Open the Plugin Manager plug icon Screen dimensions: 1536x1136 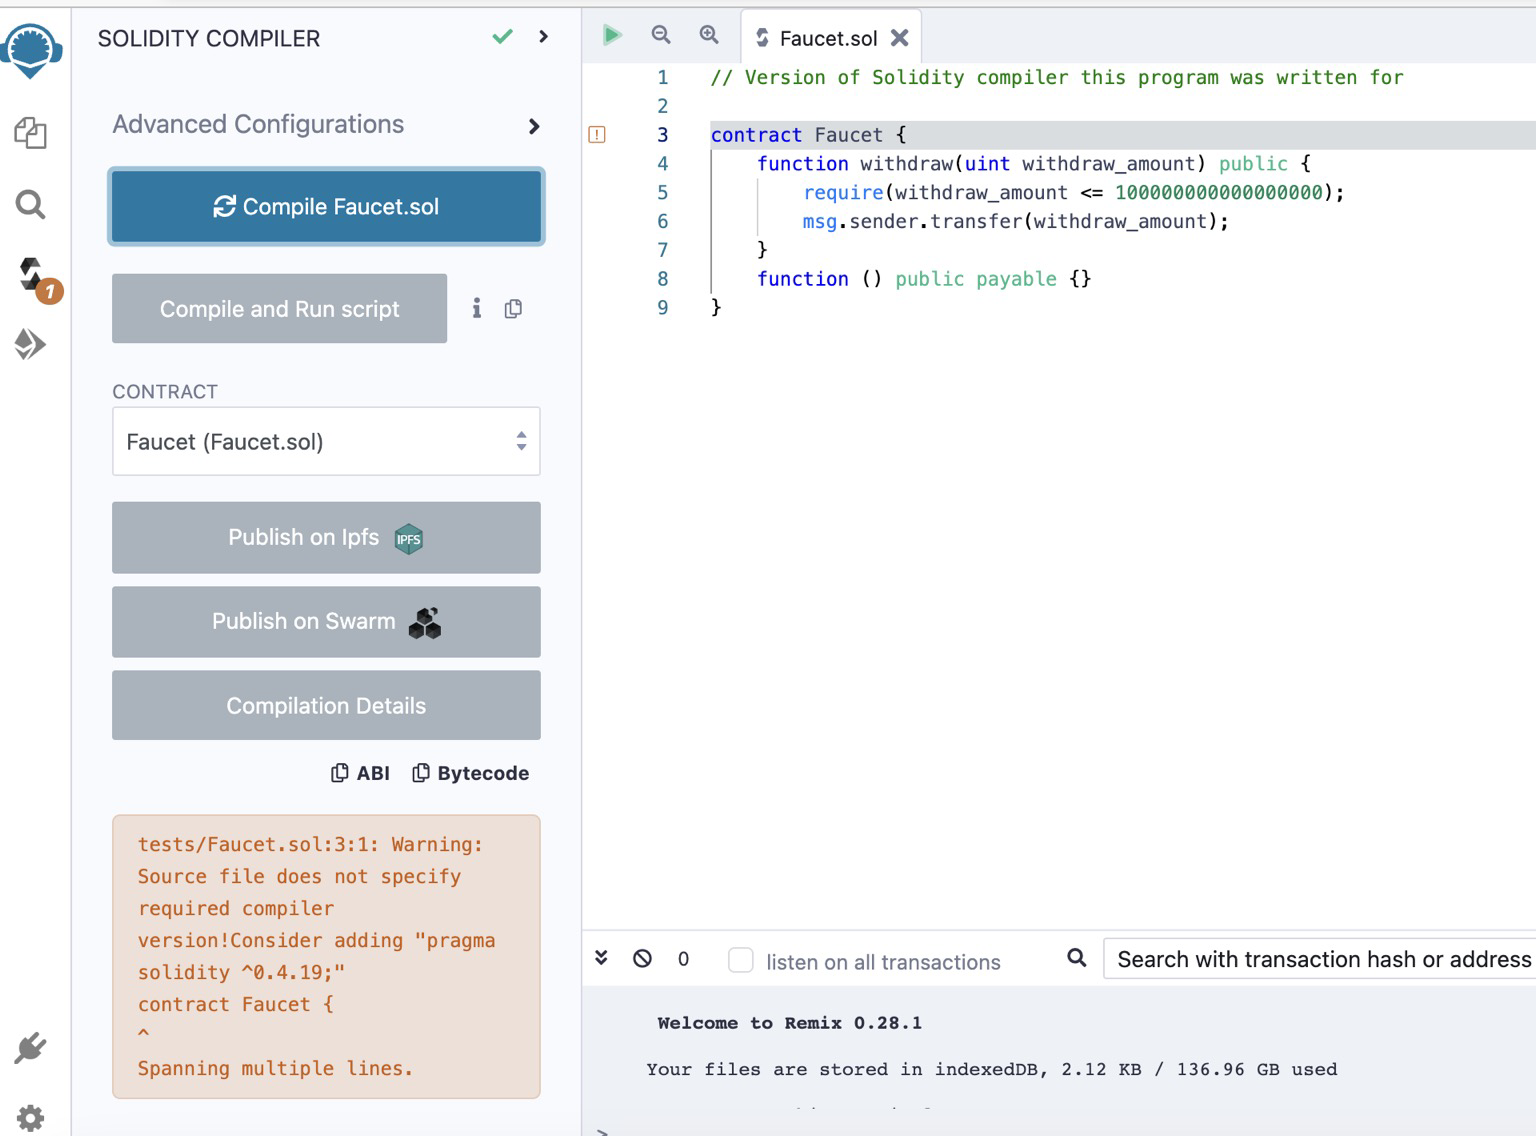[30, 1048]
